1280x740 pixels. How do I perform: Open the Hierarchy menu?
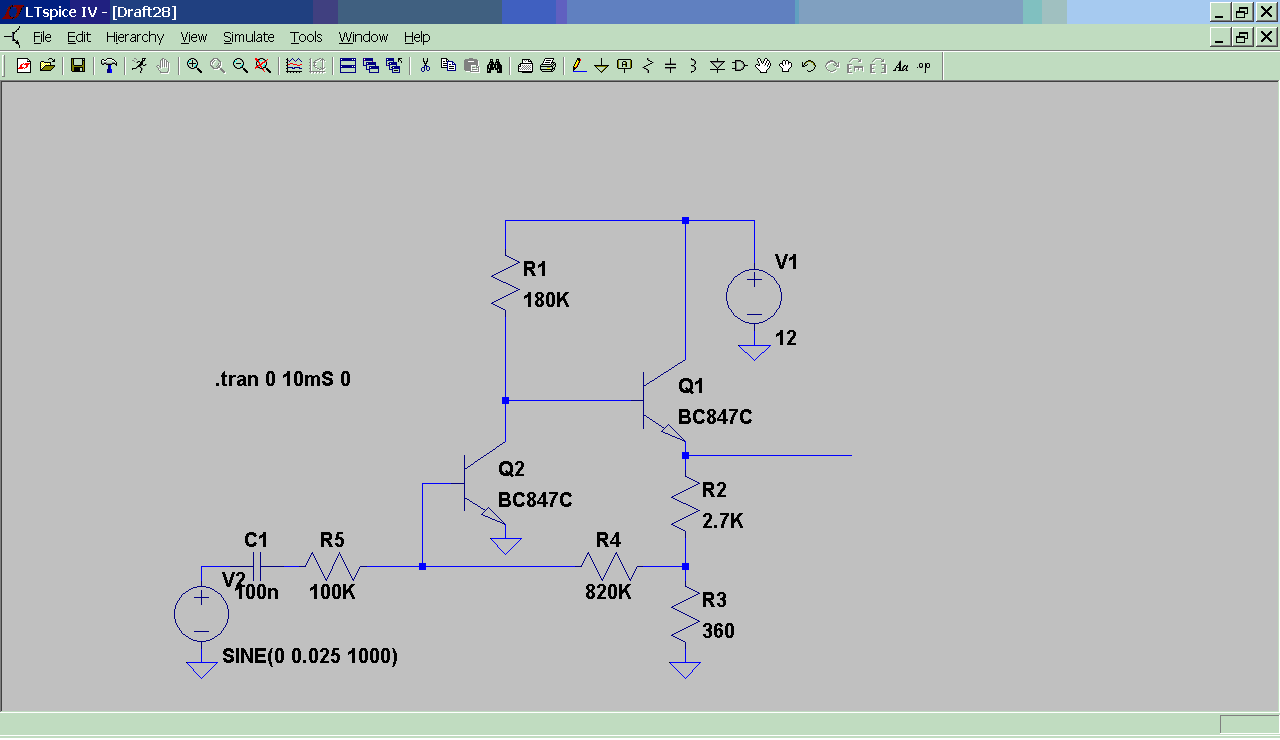point(135,37)
